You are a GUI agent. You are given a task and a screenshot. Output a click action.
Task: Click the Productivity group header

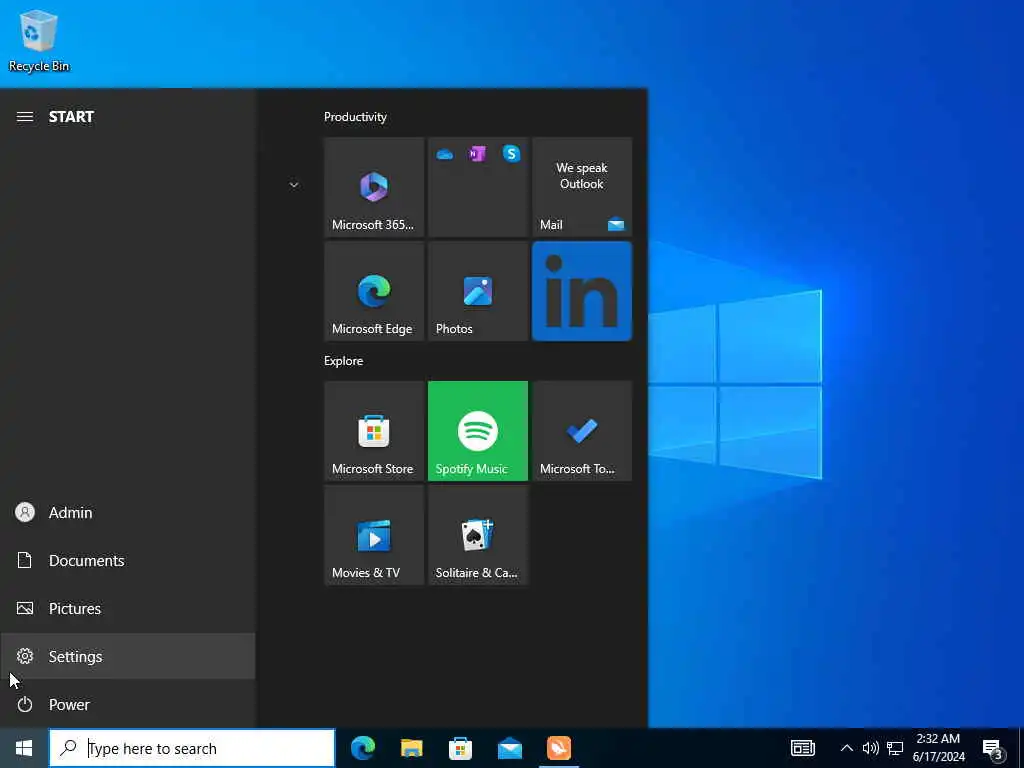(355, 117)
